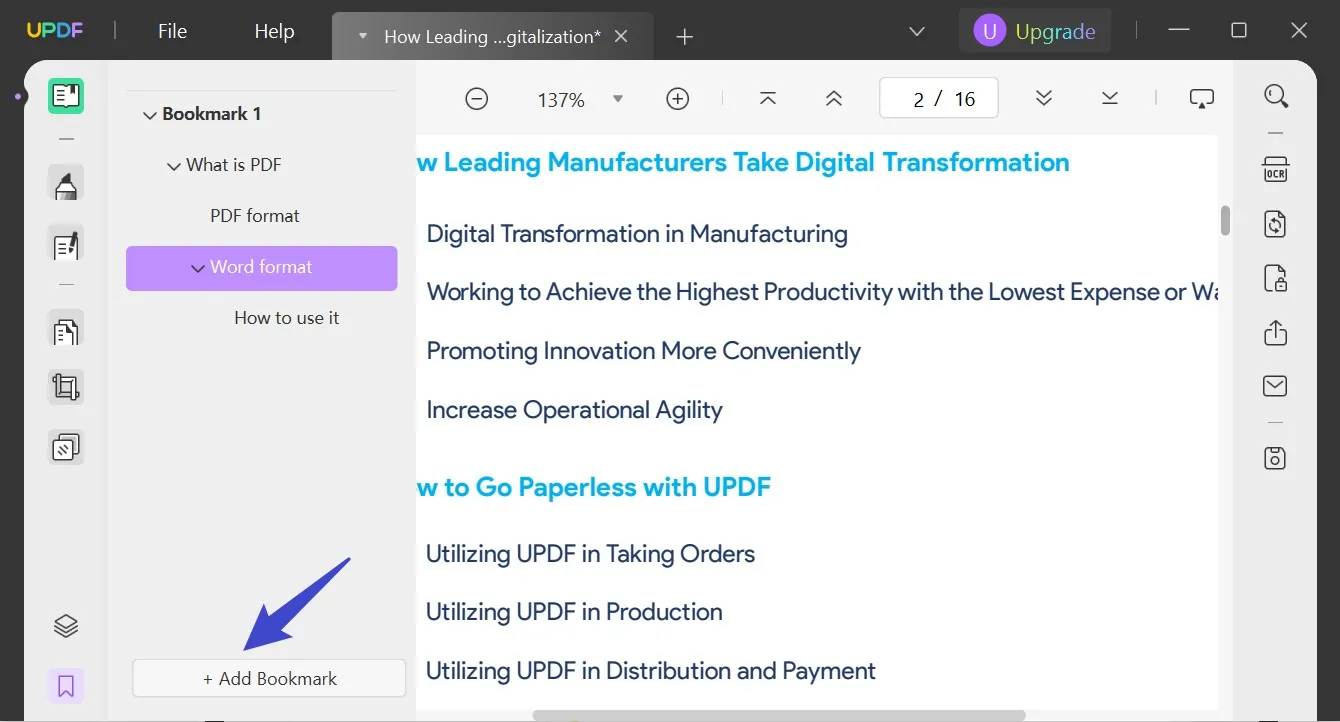Click the Leading Manufacturers Take Digital Transformation heading
Viewport: 1340px width, 722px height.
743,163
